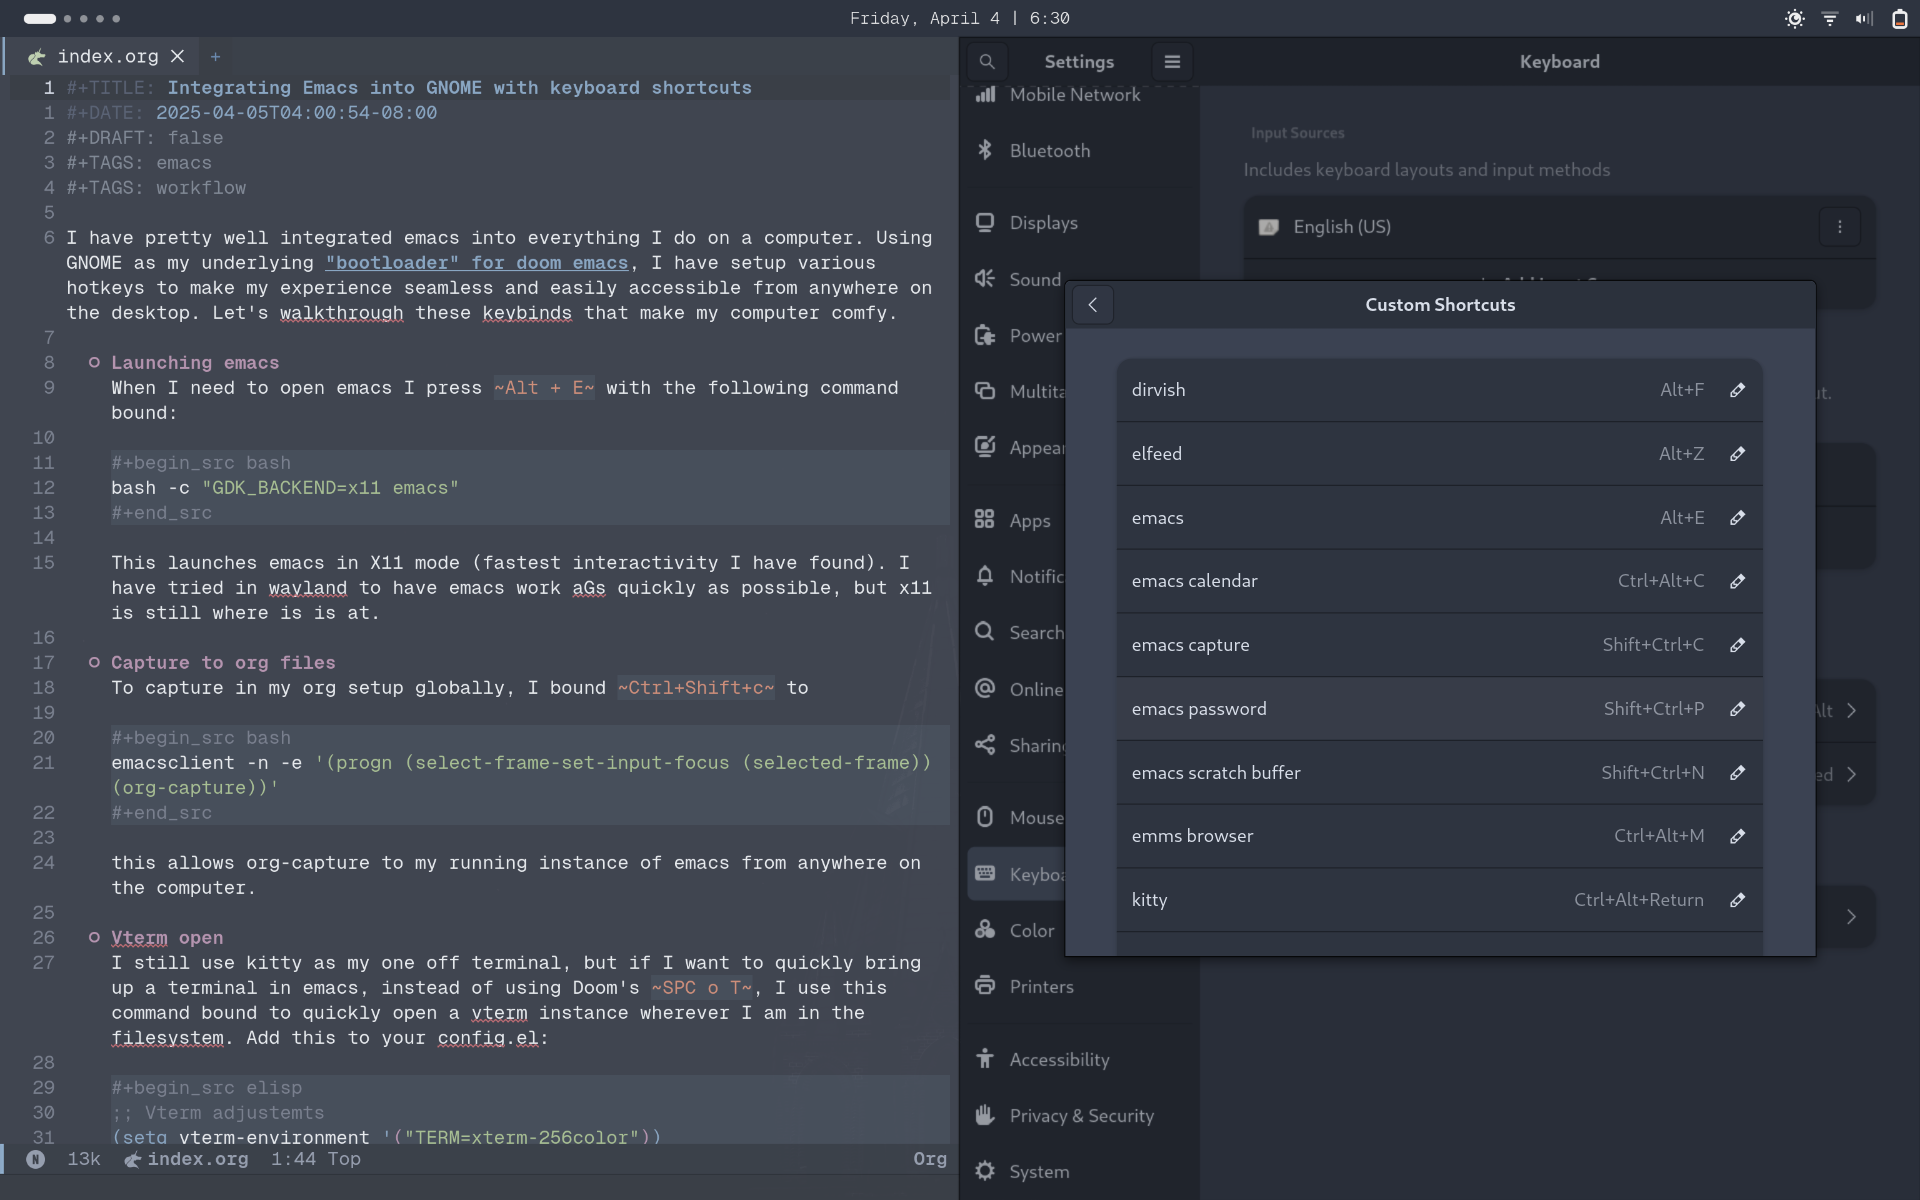Open the row ending with Alt chevron

click(x=1845, y=710)
